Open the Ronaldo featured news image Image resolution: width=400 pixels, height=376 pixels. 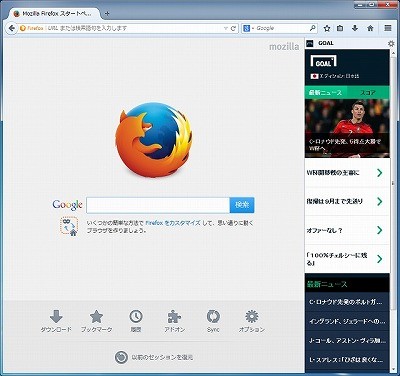point(347,128)
